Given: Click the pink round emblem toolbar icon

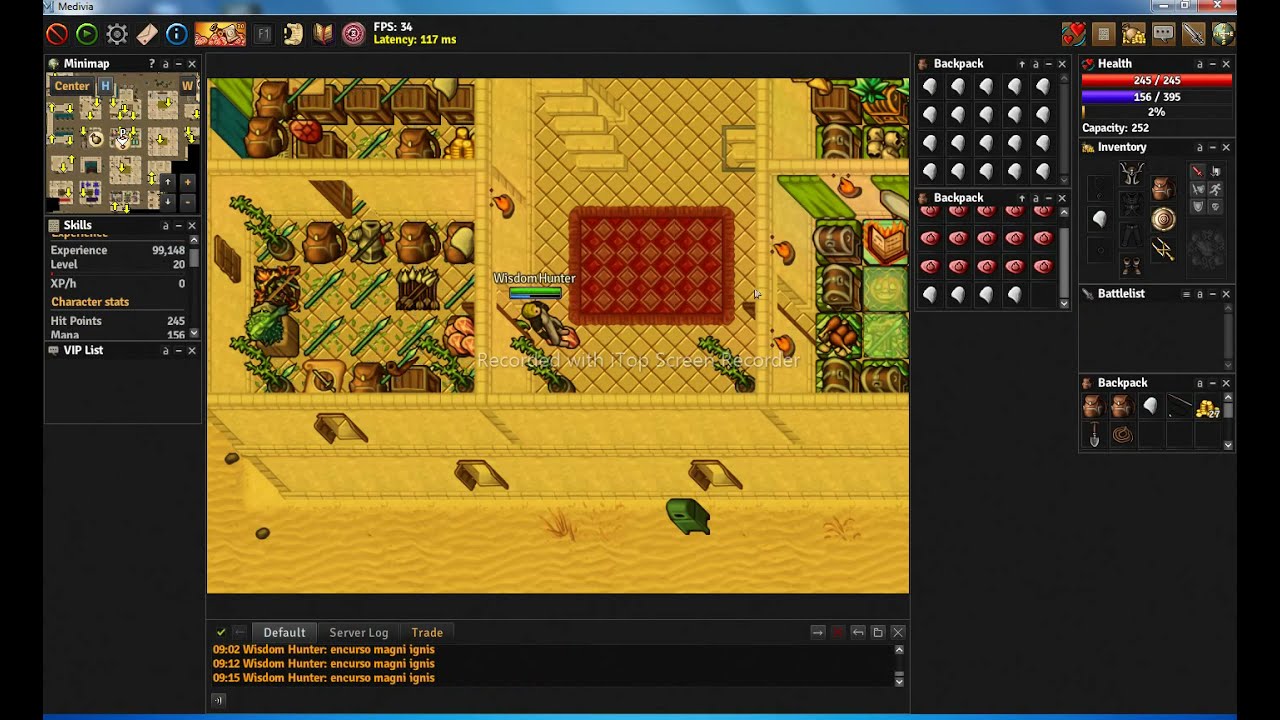Looking at the screenshot, I should pos(354,35).
